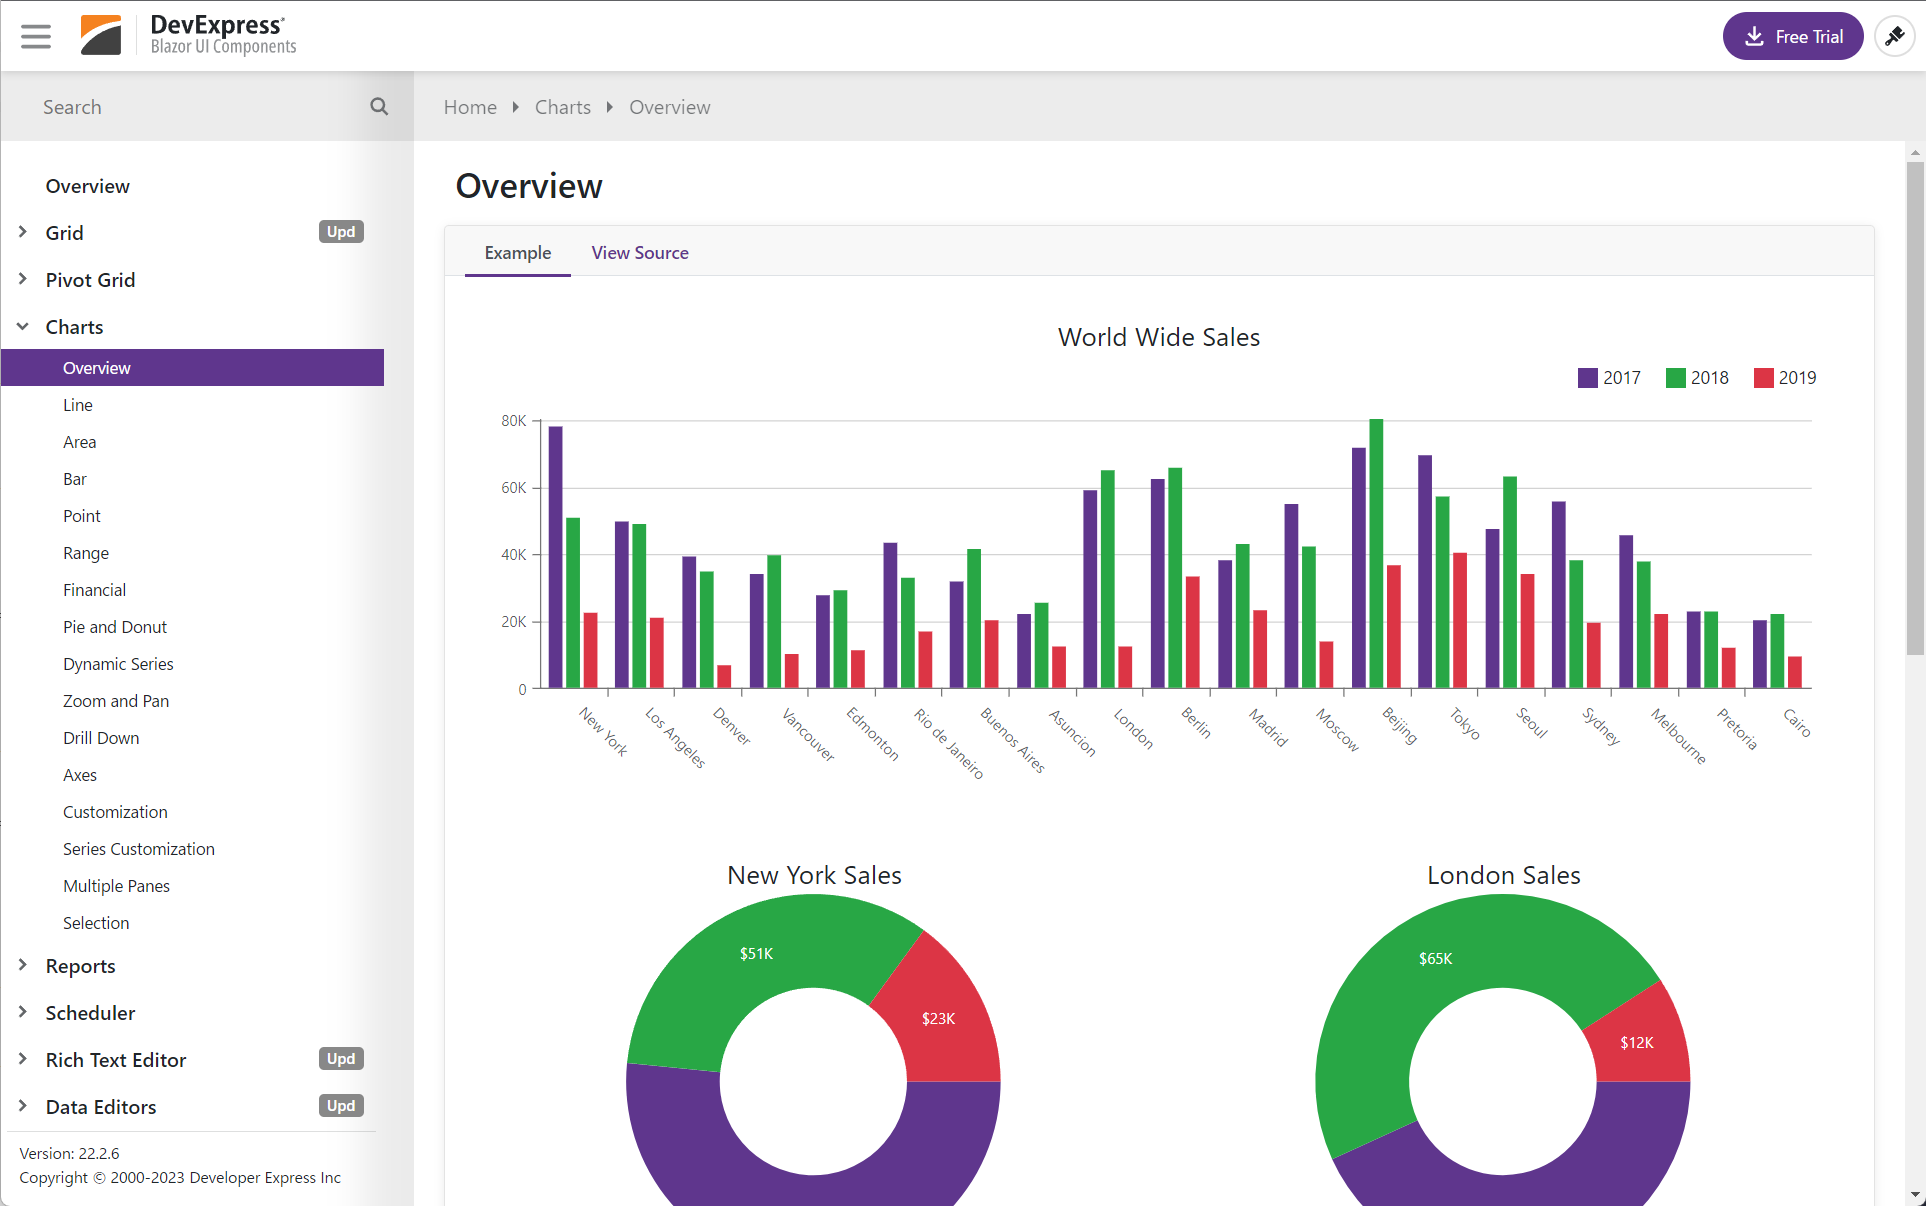1926x1206 pixels.
Task: Click the Upd badge beside Rich Text Editor
Action: click(341, 1059)
